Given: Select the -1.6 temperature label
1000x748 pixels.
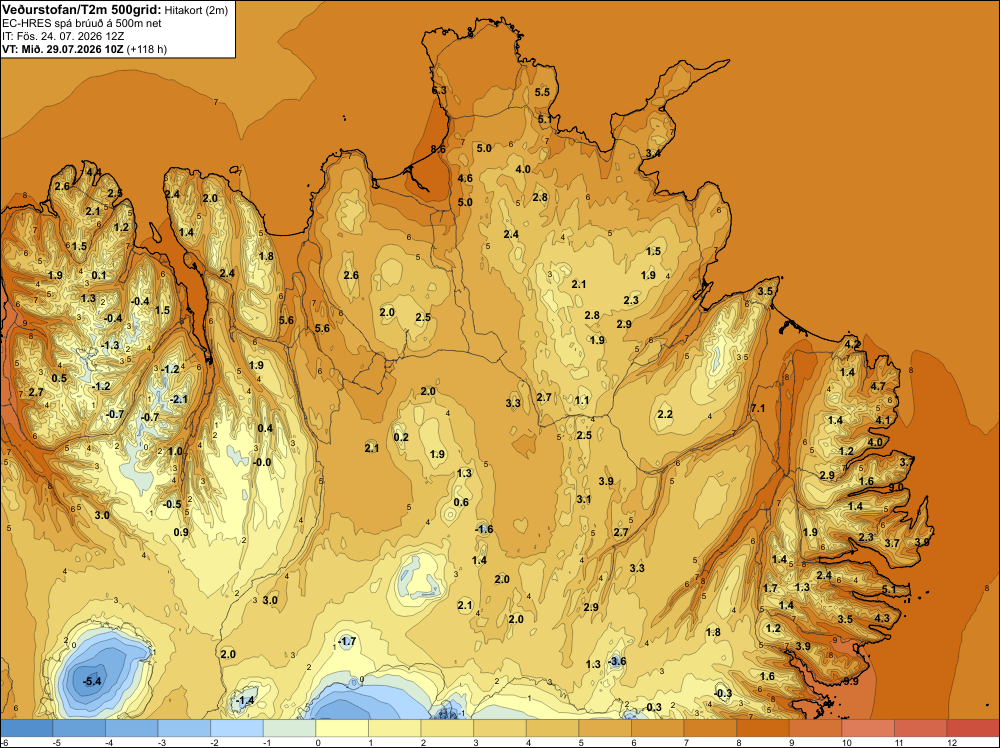Looking at the screenshot, I should pyautogui.click(x=484, y=529).
